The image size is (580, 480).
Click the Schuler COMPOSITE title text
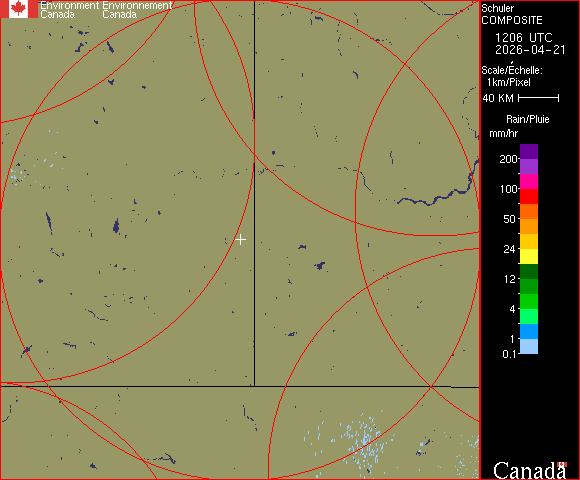tap(512, 14)
